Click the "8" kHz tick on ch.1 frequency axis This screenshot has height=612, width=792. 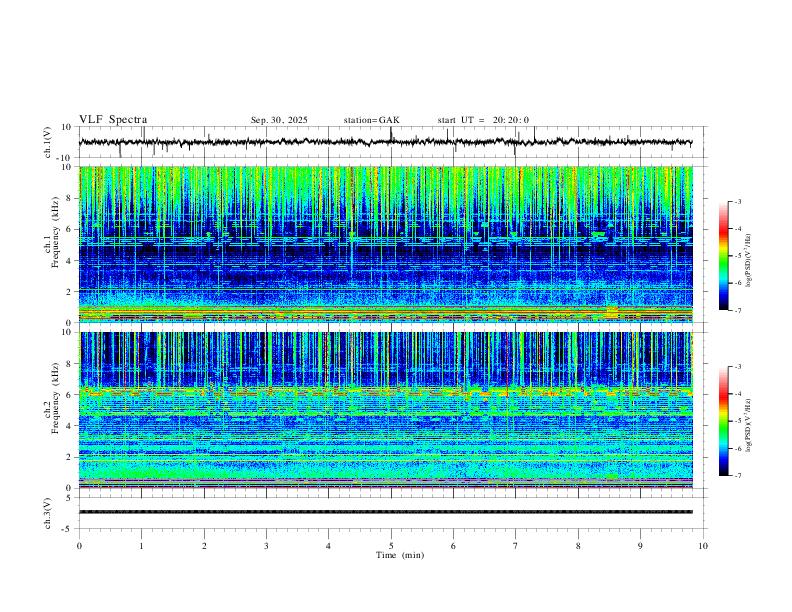point(70,198)
